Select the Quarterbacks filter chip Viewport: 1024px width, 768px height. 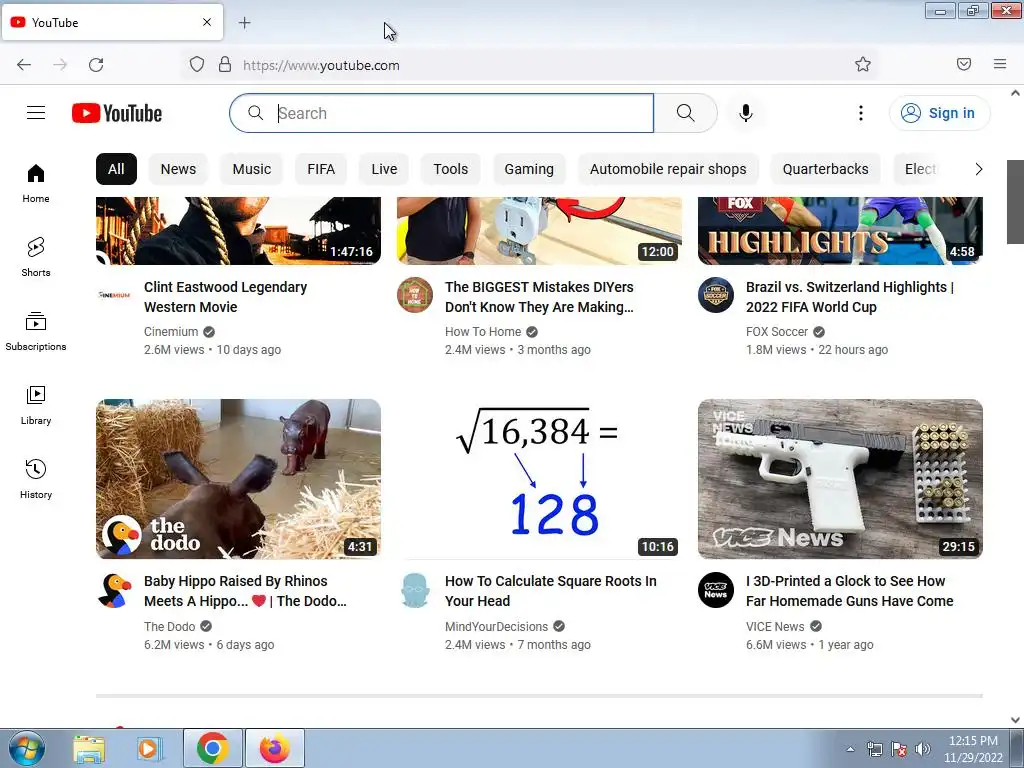point(825,169)
